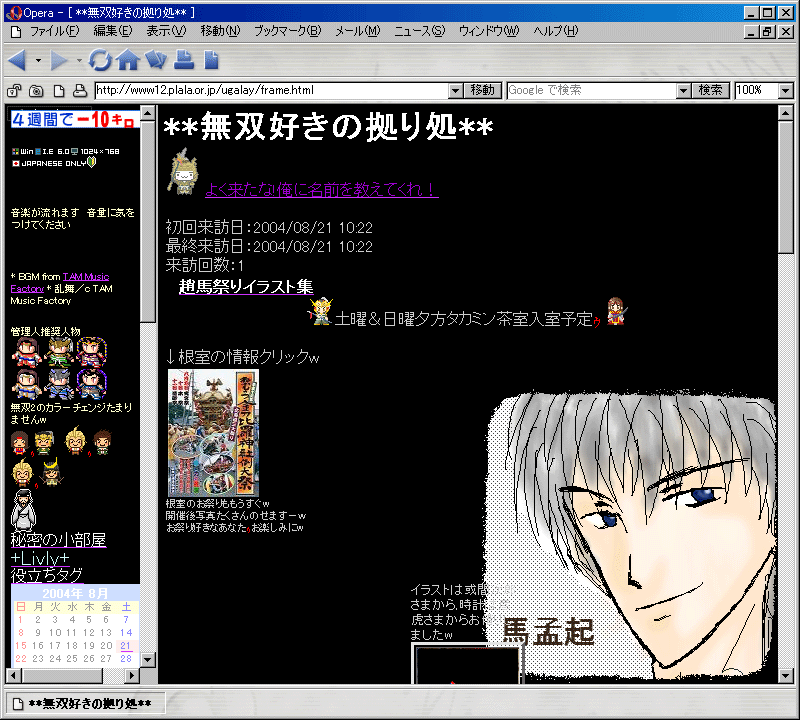Viewport: 800px width, 720px height.
Task: Click the 4週間で-10キロ banner ad
Action: coord(74,119)
